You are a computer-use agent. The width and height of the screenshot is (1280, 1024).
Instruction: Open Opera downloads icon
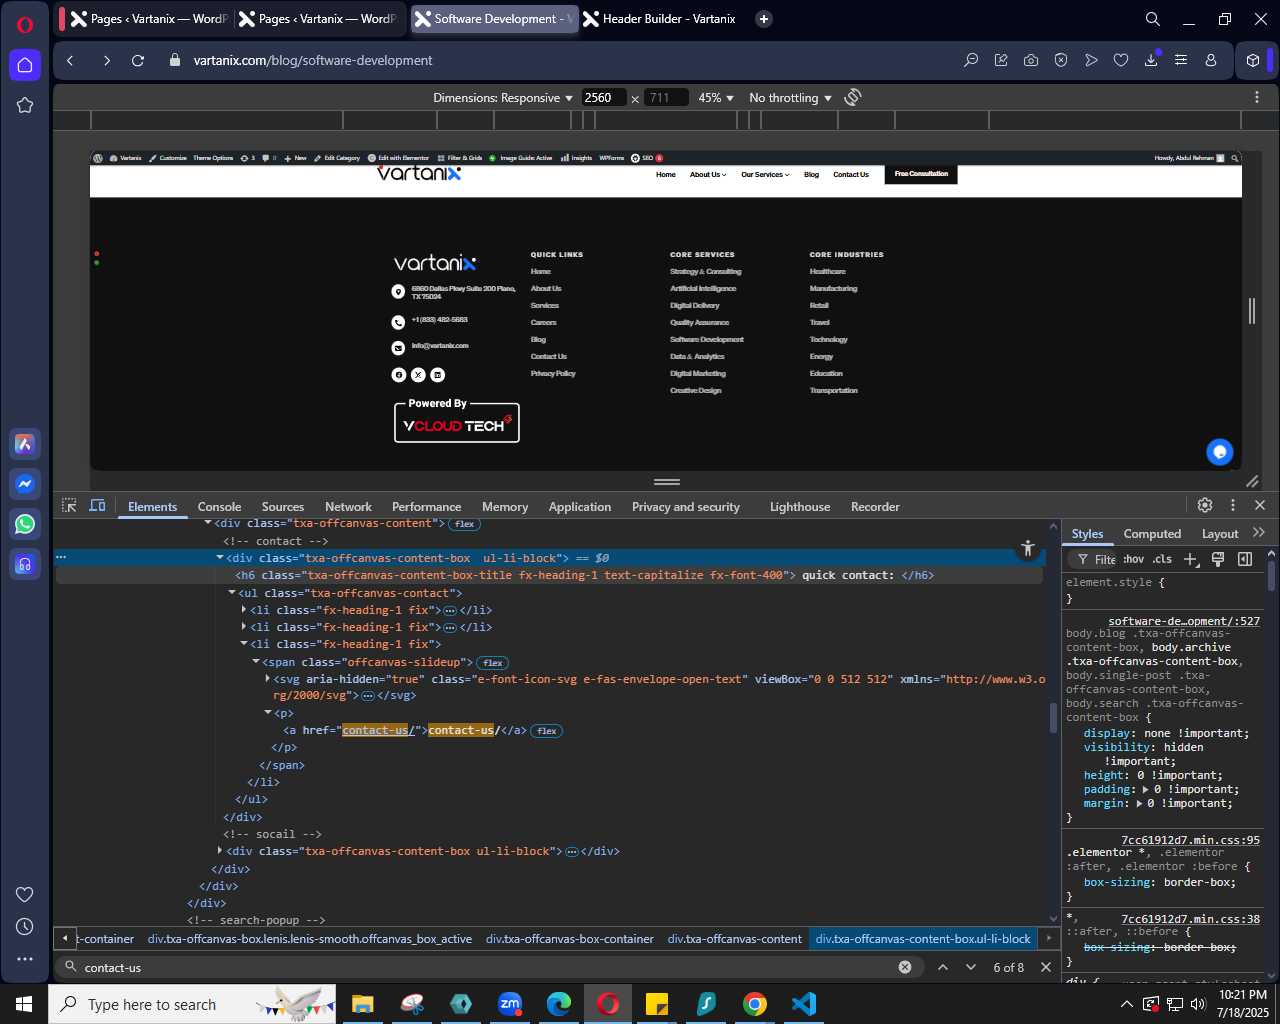coord(1151,60)
